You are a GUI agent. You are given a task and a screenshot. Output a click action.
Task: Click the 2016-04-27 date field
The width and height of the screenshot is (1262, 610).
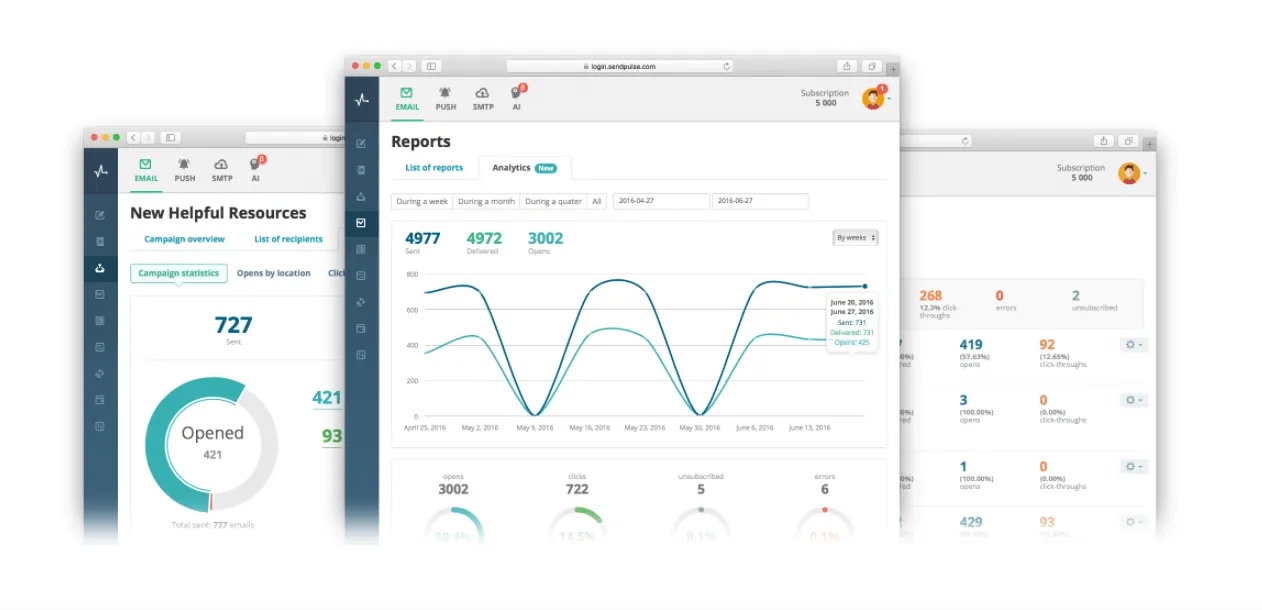pyautogui.click(x=660, y=201)
